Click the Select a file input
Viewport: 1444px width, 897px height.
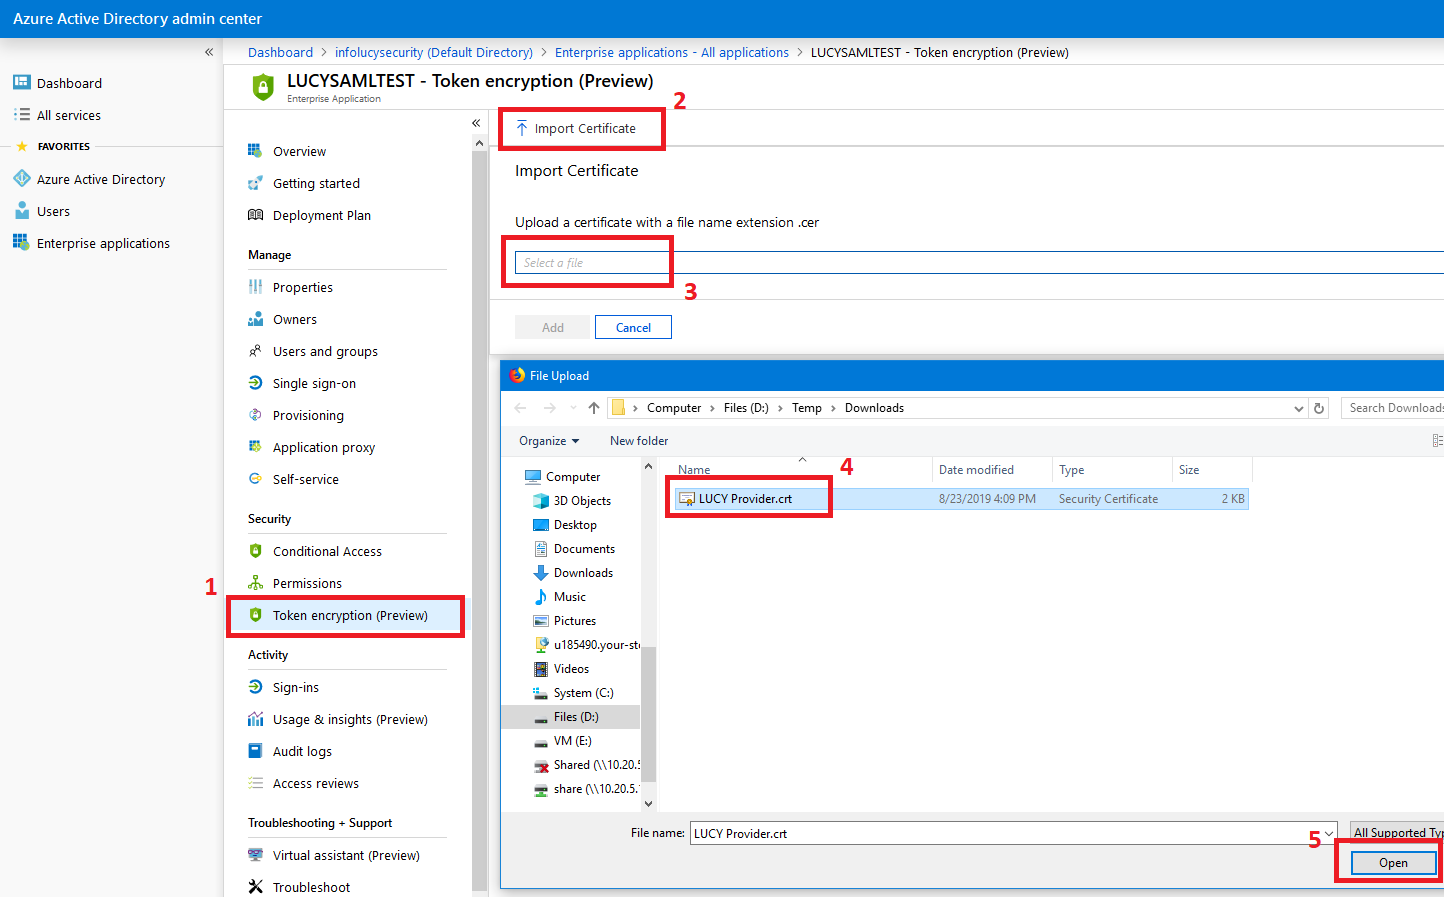click(980, 262)
